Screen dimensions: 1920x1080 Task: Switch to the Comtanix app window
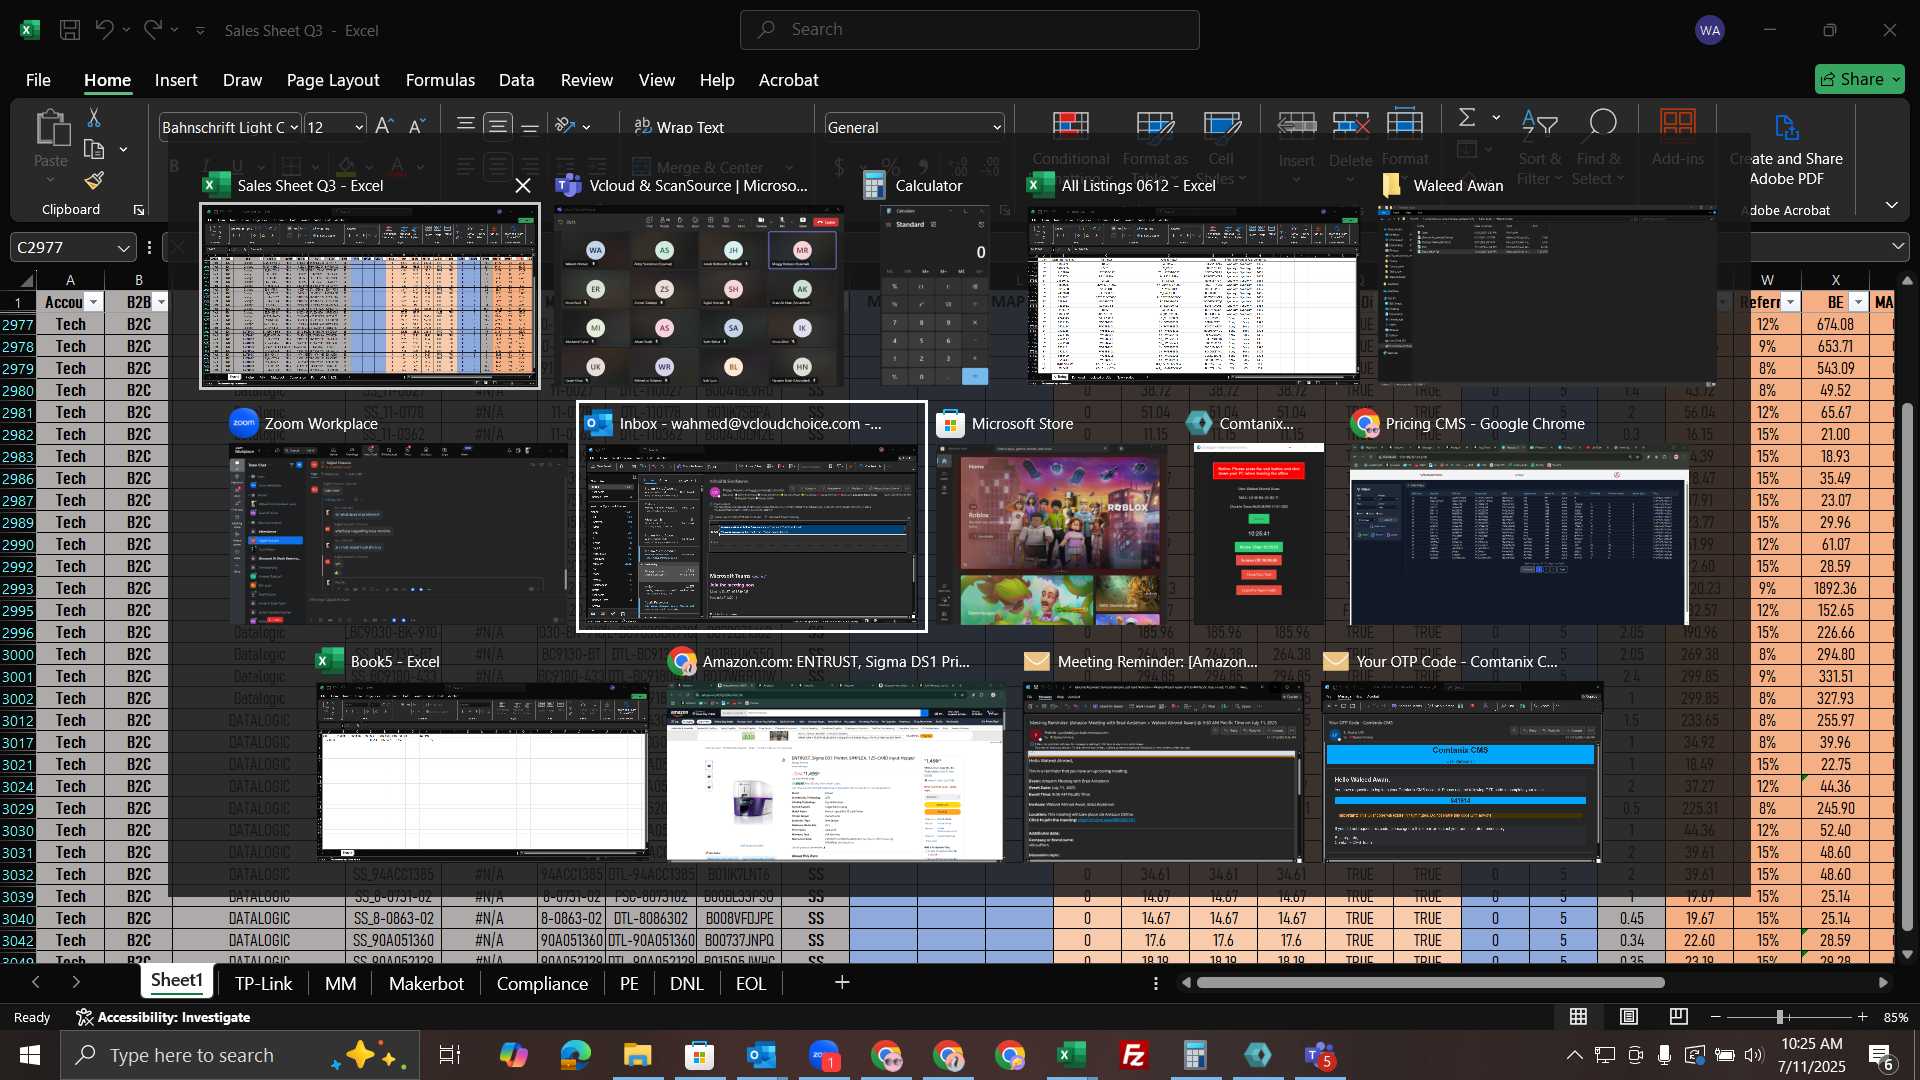pyautogui.click(x=1259, y=534)
